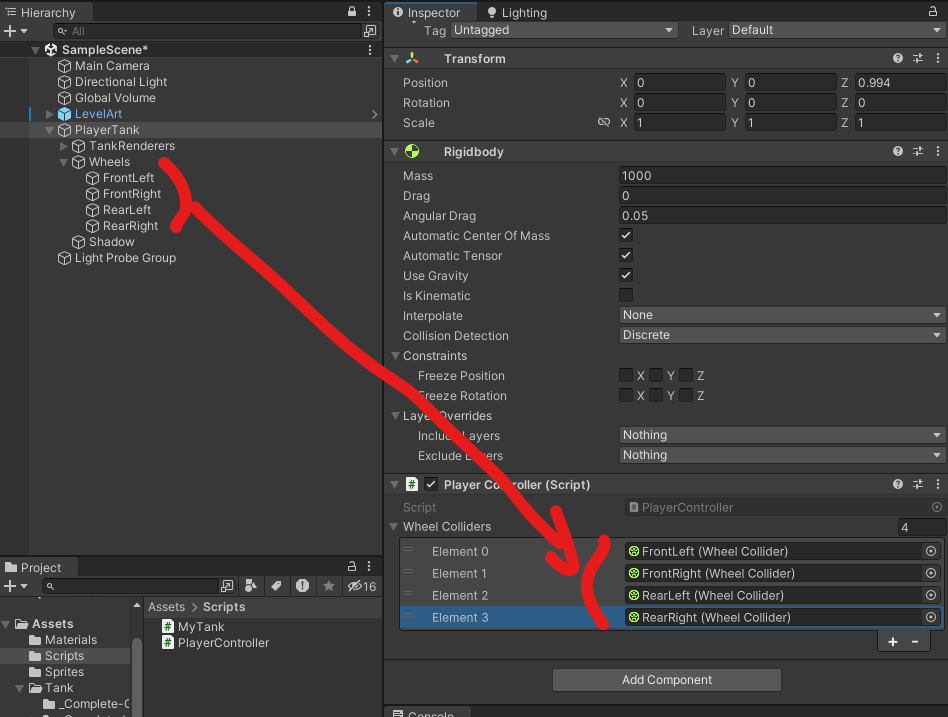
Task: Check Freeze Position Z
Action: [x=686, y=375]
